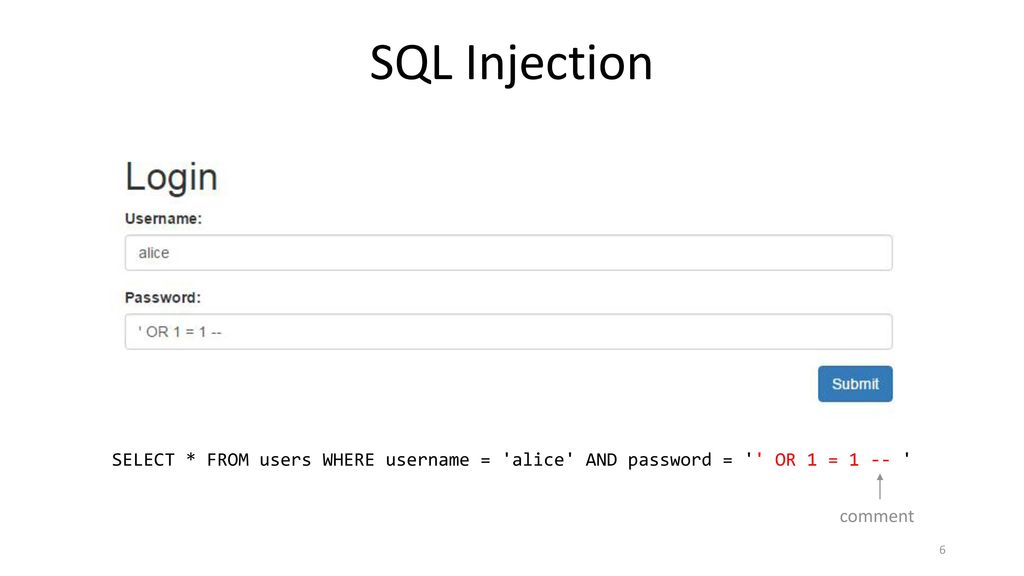The height and width of the screenshot is (576, 1024).
Task: Click the final black quote ending the query
Action: pos(906,456)
